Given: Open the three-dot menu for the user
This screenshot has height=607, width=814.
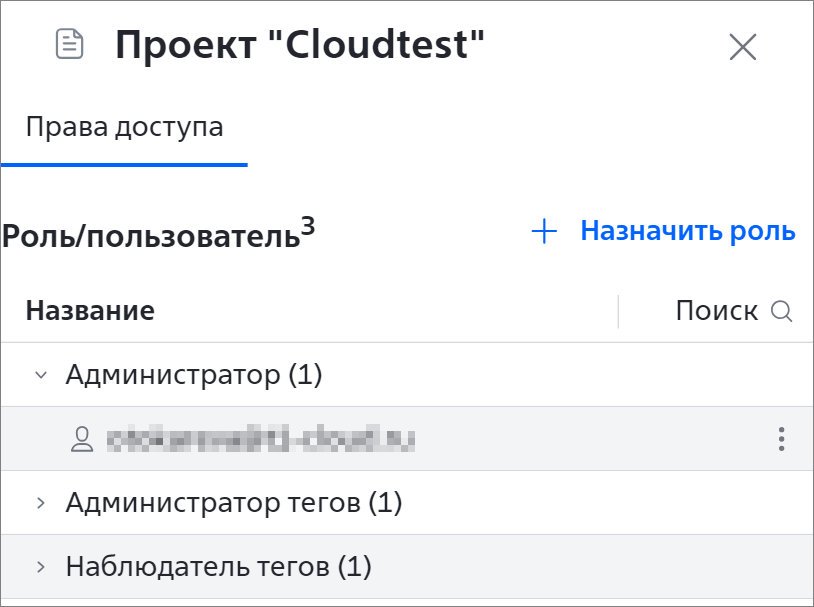Looking at the screenshot, I should coord(781,439).
